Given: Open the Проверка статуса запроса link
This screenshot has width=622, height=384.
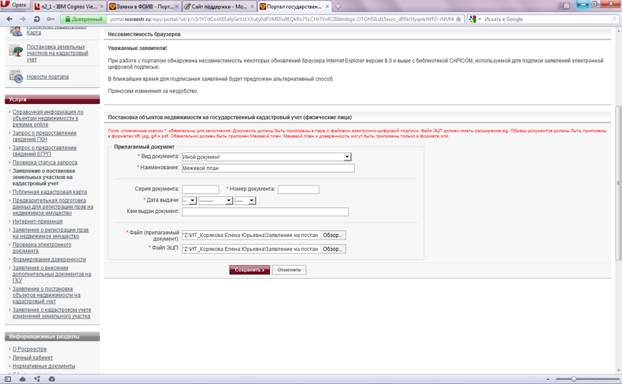Looking at the screenshot, I should (x=45, y=163).
